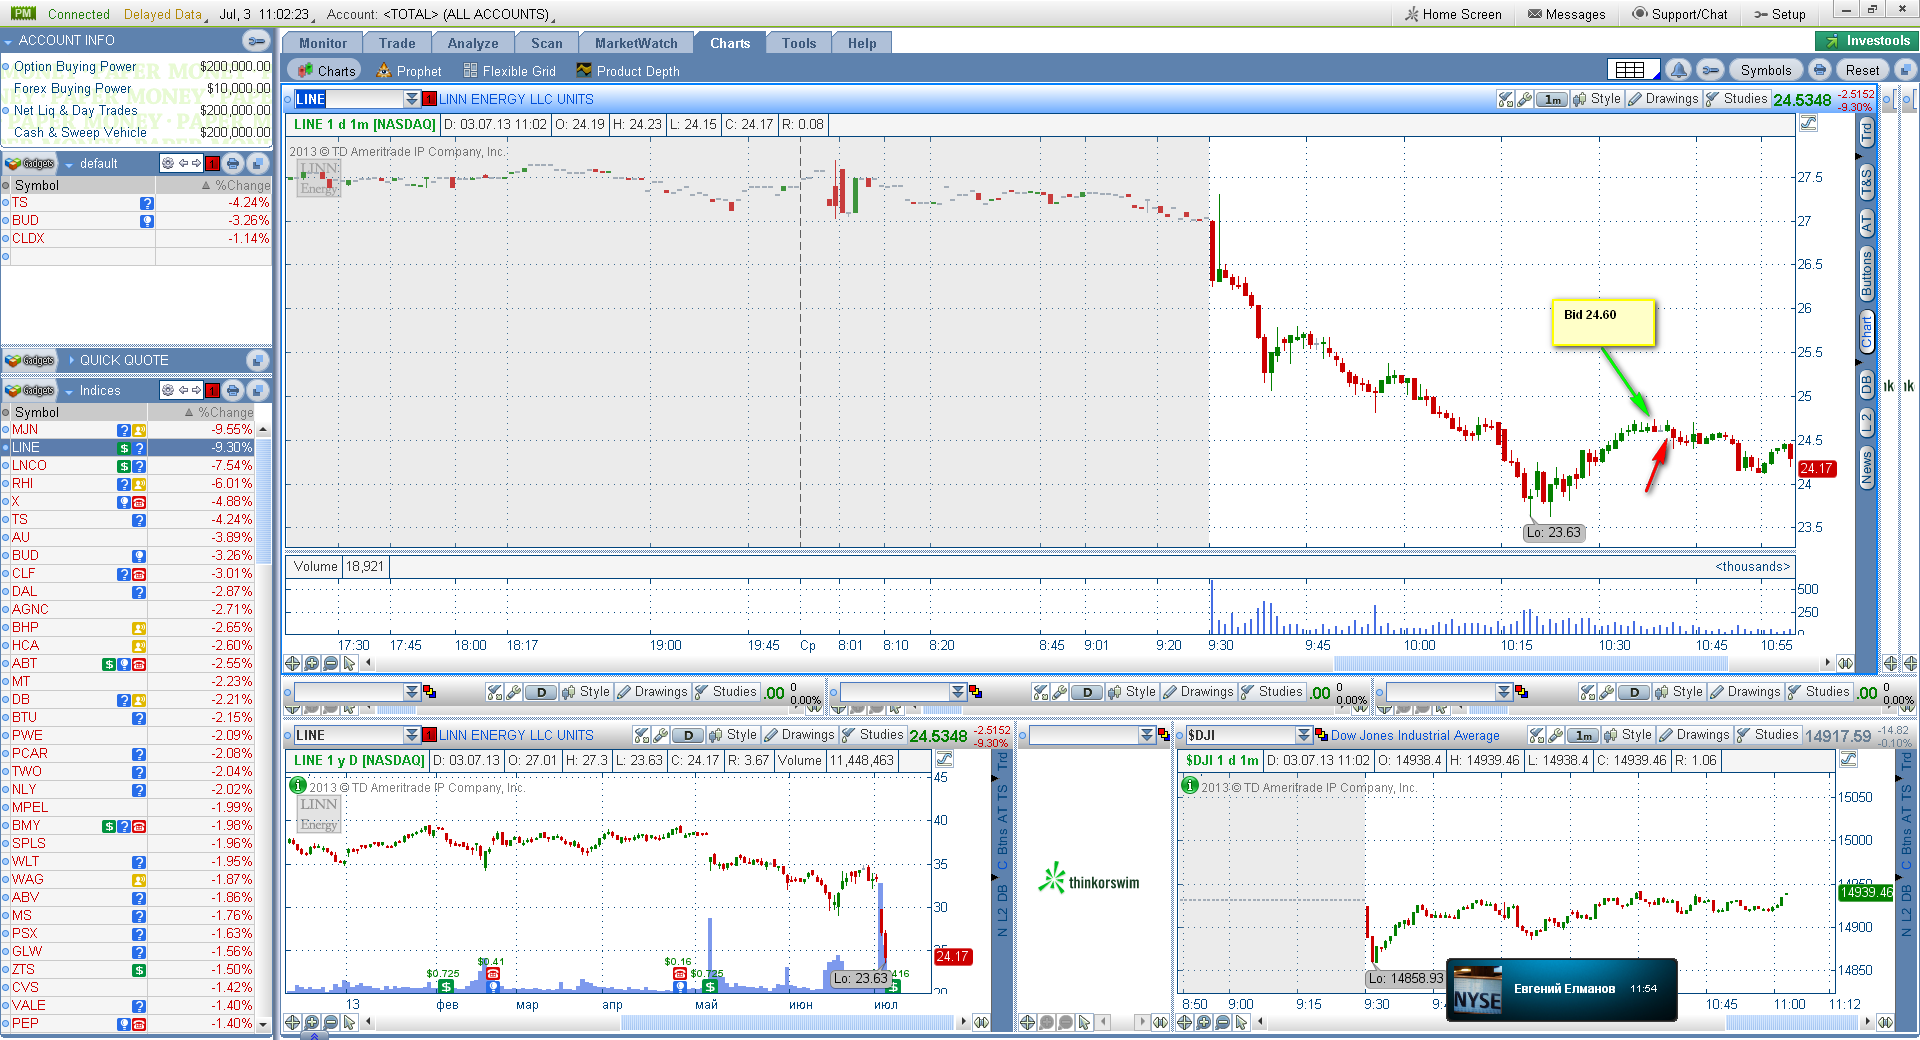
Task: Click left arrow in default watchlist header
Action: click(183, 164)
